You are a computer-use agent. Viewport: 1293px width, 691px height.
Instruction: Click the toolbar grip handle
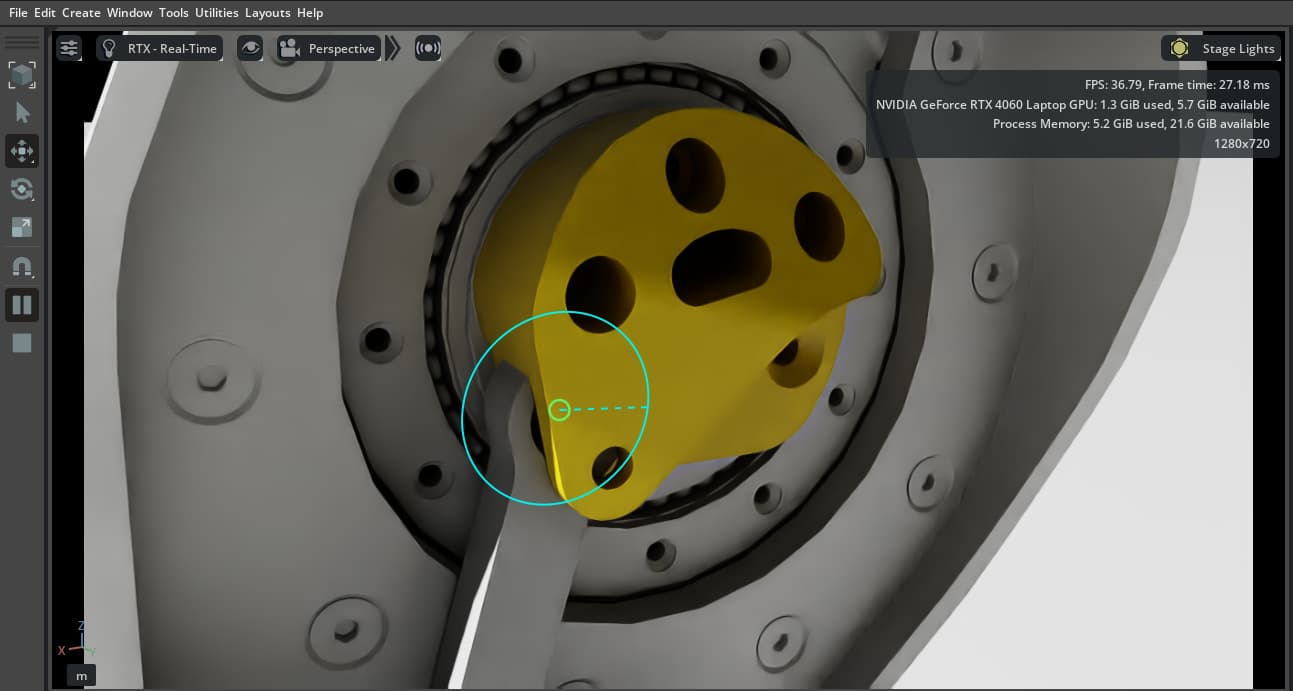click(x=22, y=43)
